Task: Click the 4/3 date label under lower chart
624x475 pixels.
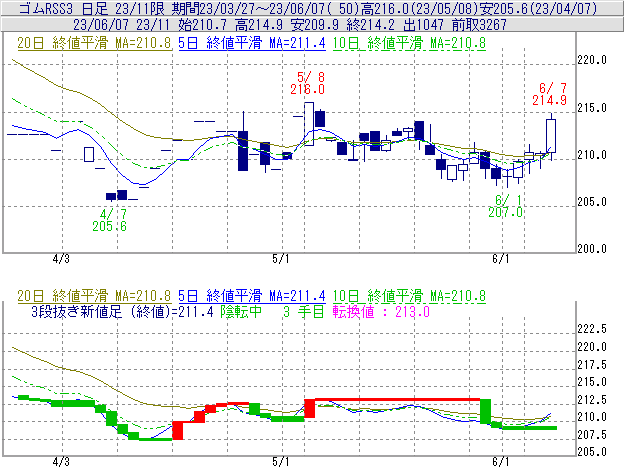Action: [x=61, y=462]
